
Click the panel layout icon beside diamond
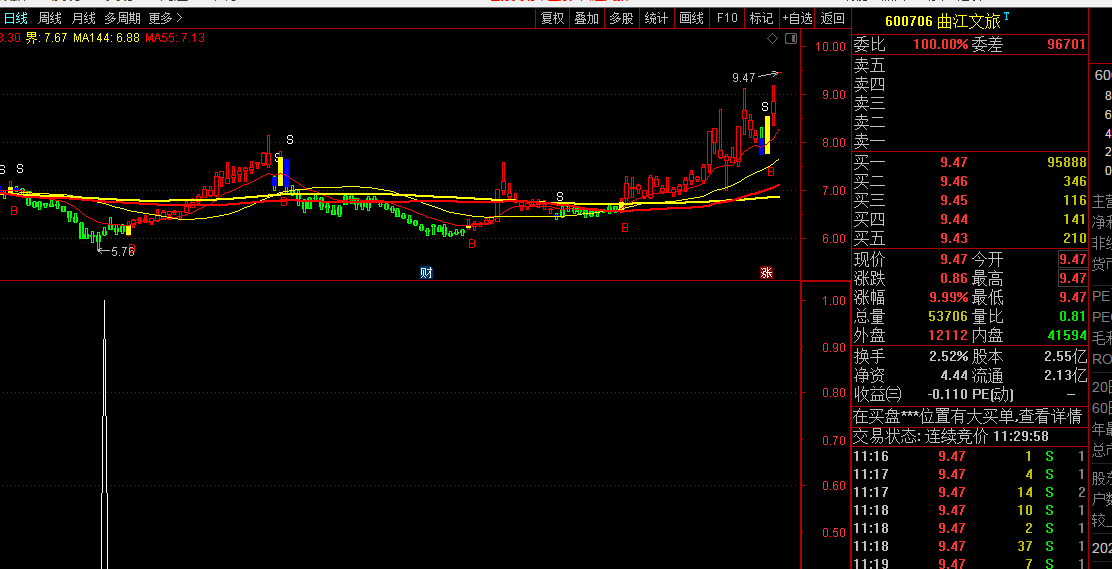coord(791,39)
